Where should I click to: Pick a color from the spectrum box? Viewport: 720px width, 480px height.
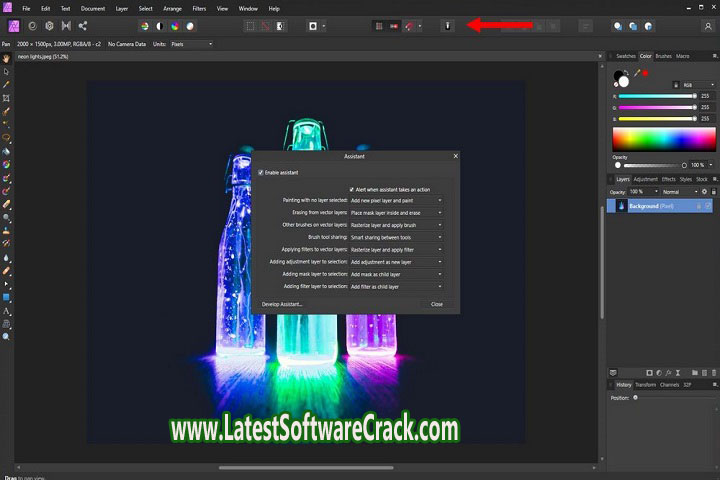(x=664, y=140)
